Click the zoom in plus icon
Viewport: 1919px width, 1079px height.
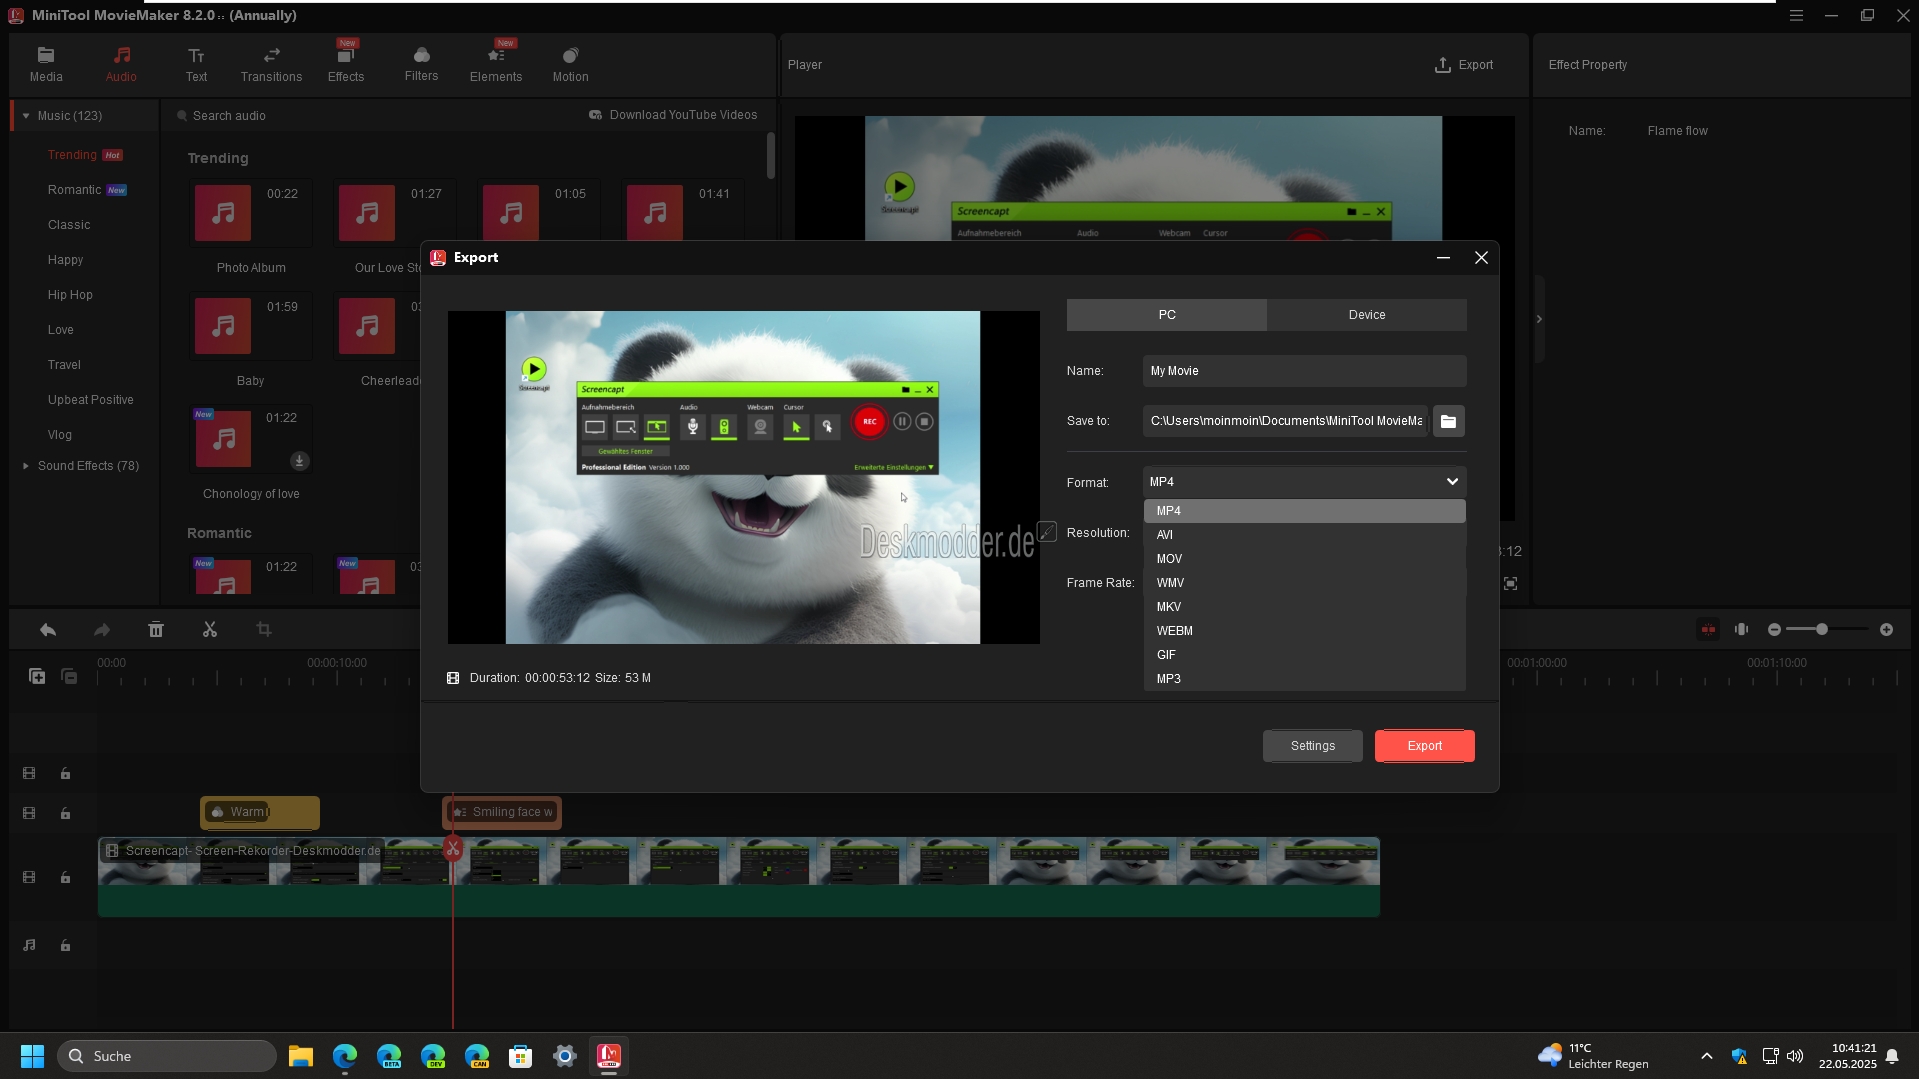1886,630
